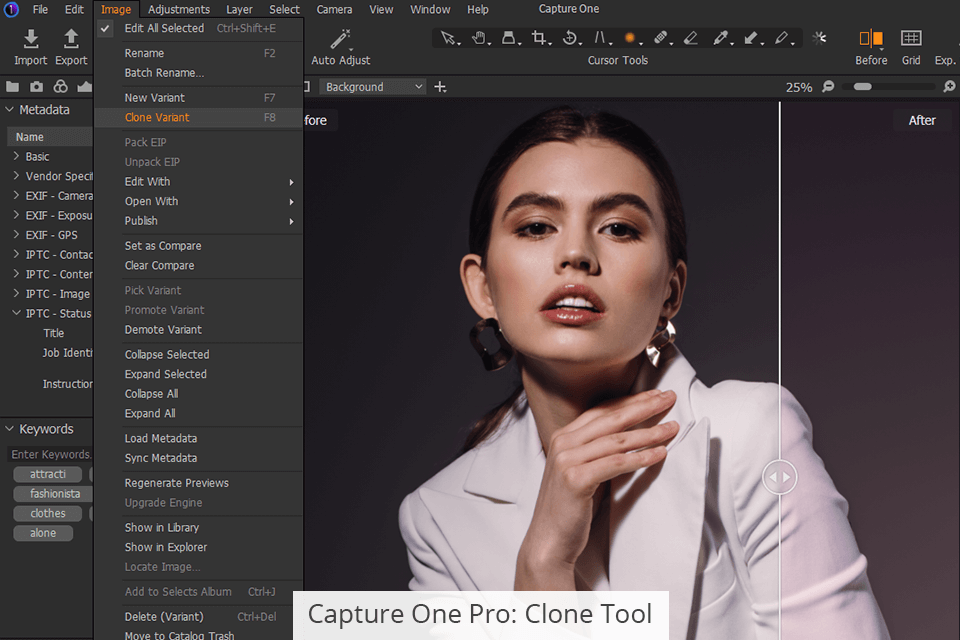The height and width of the screenshot is (640, 960).
Task: Toggle the Grid overlay
Action: coord(911,39)
